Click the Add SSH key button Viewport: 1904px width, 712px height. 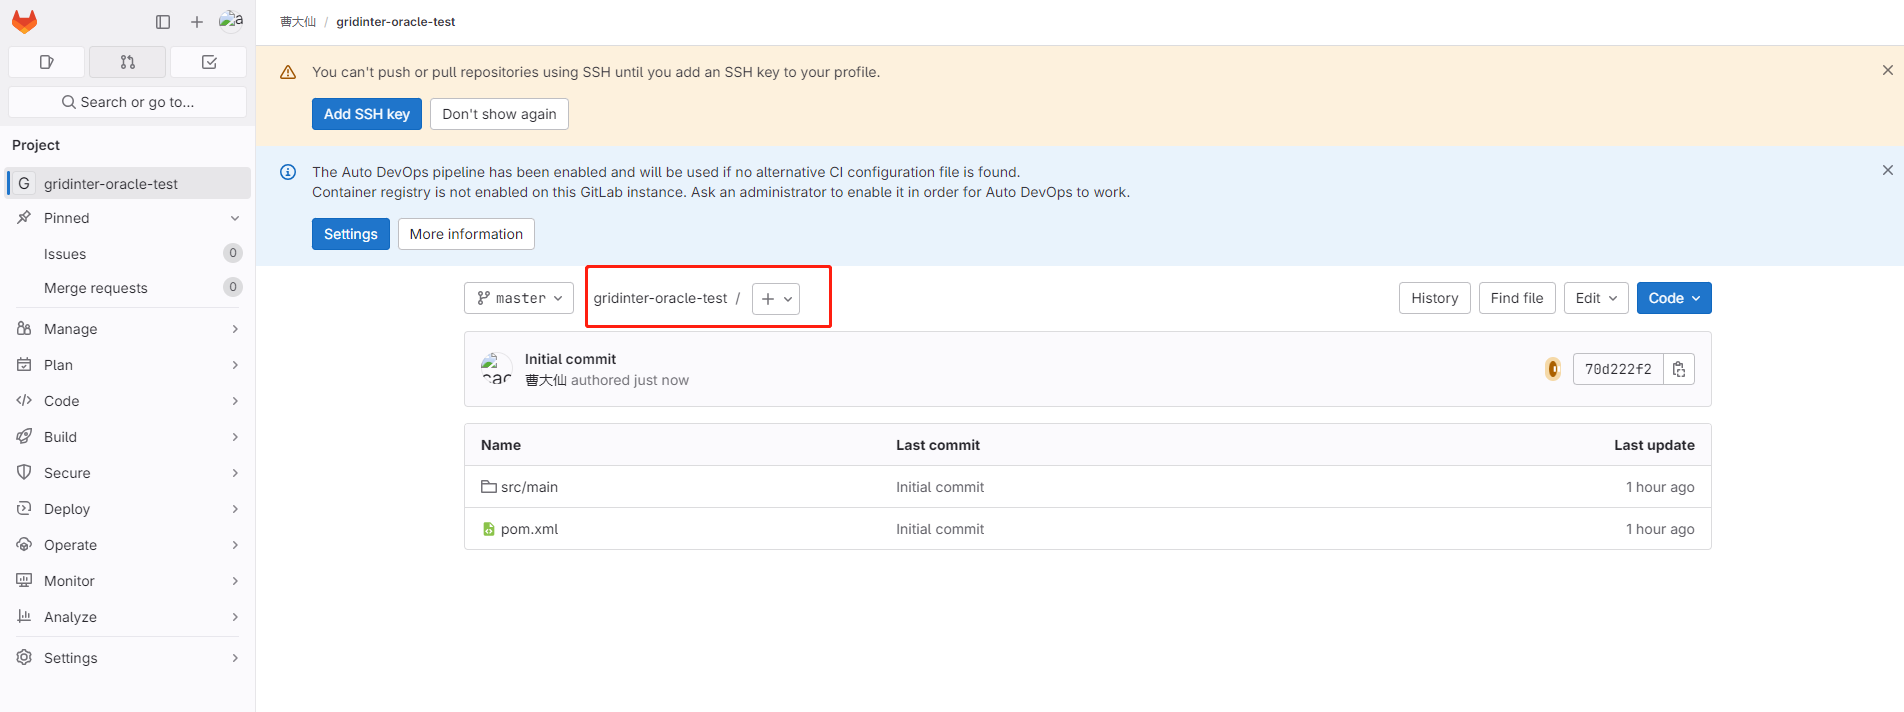click(367, 114)
